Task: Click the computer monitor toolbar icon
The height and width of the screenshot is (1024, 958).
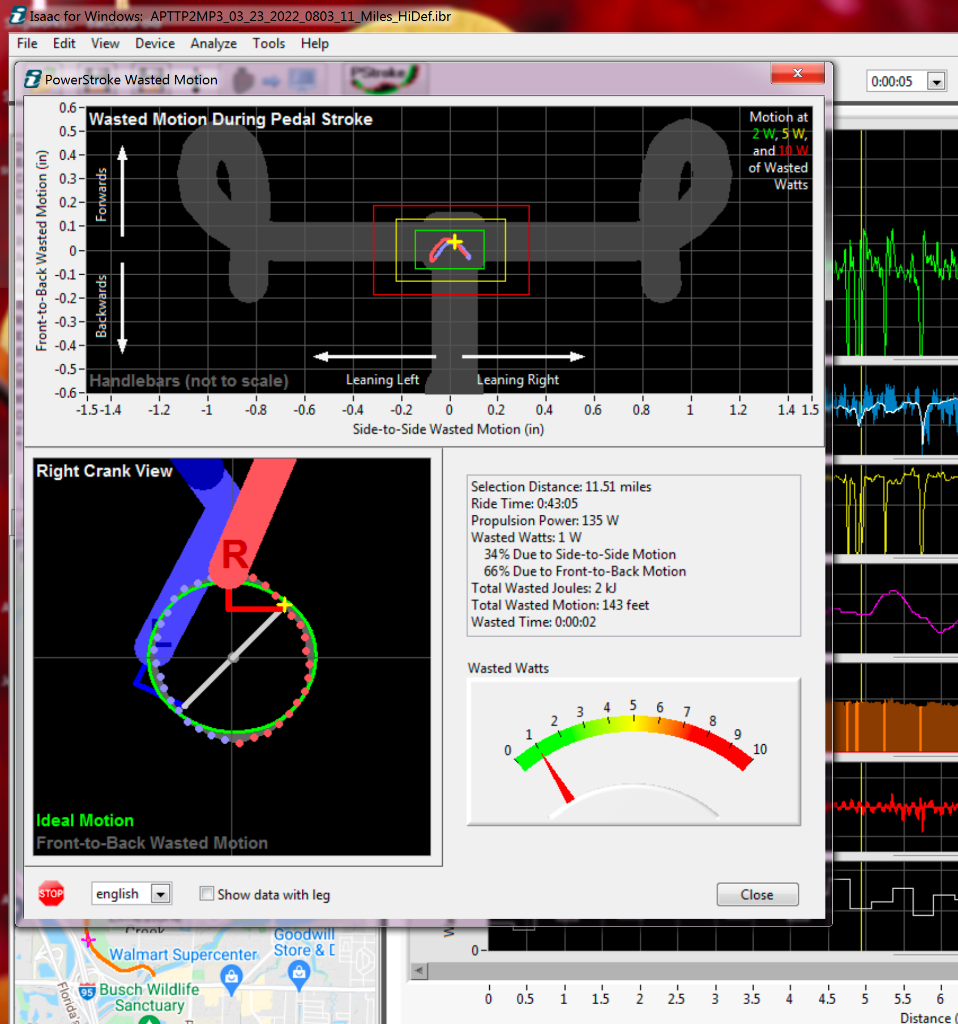Action: click(x=300, y=79)
